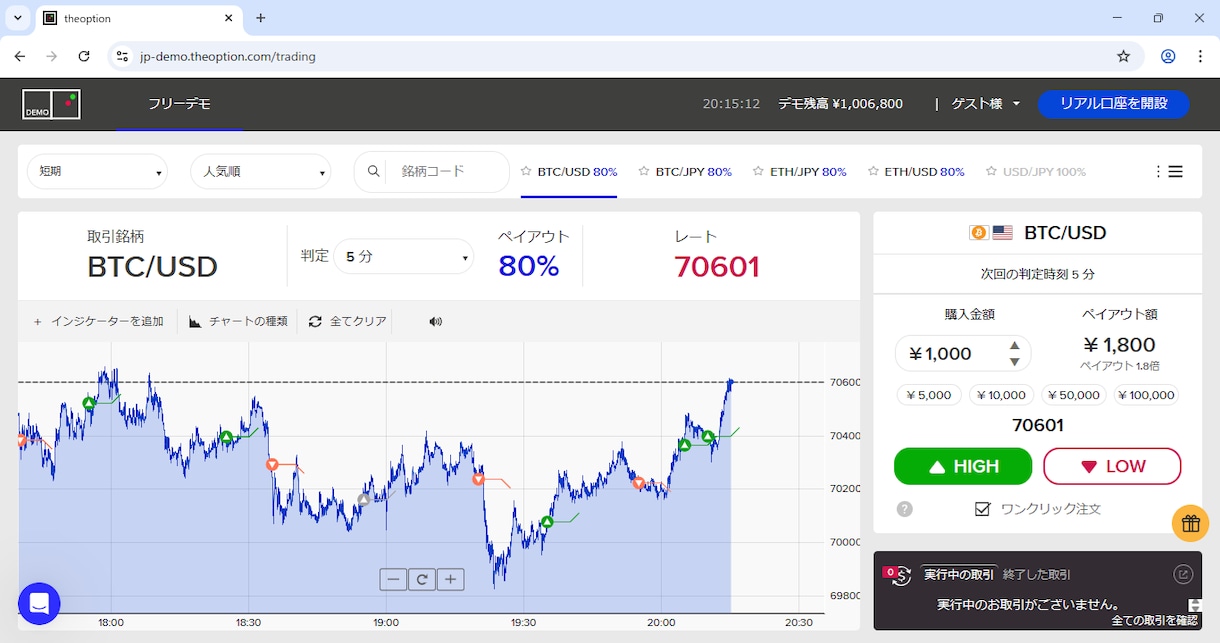The width and height of the screenshot is (1220, 643).
Task: Click the ¥1,800 payout amount
Action: 1119,345
